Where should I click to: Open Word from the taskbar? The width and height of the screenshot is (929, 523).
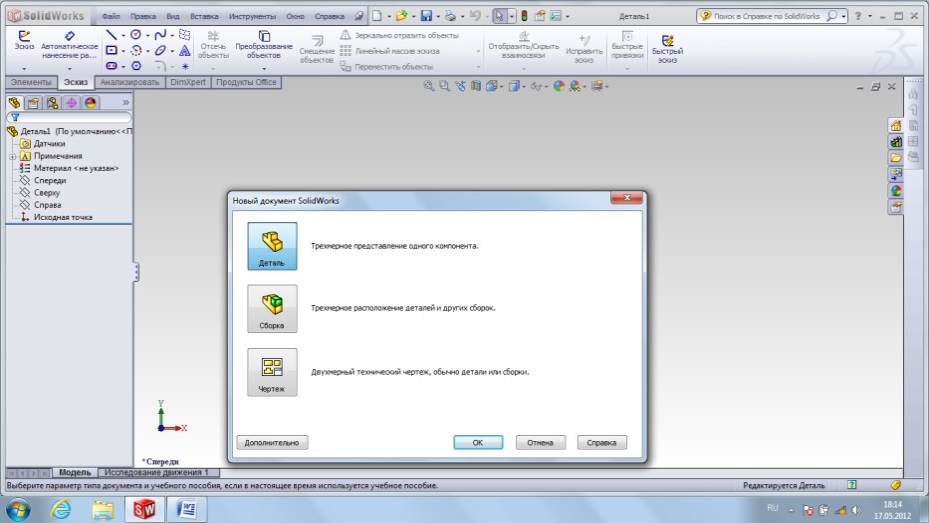point(187,509)
